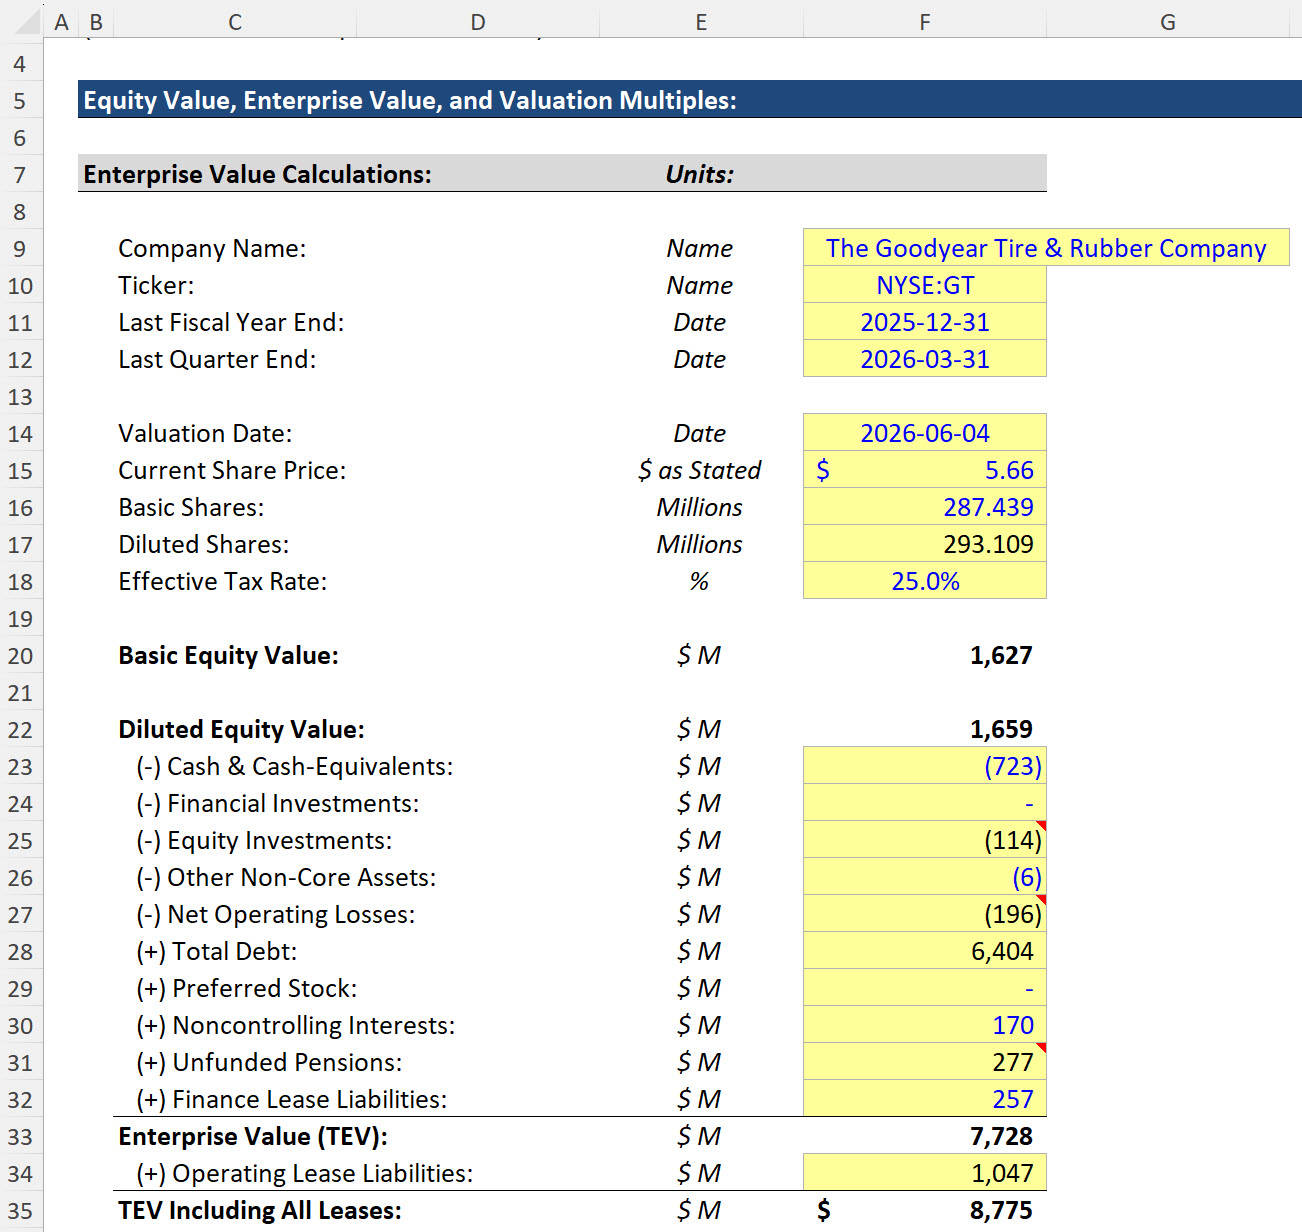
Task: Select row 5 header
Action: pos(20,101)
